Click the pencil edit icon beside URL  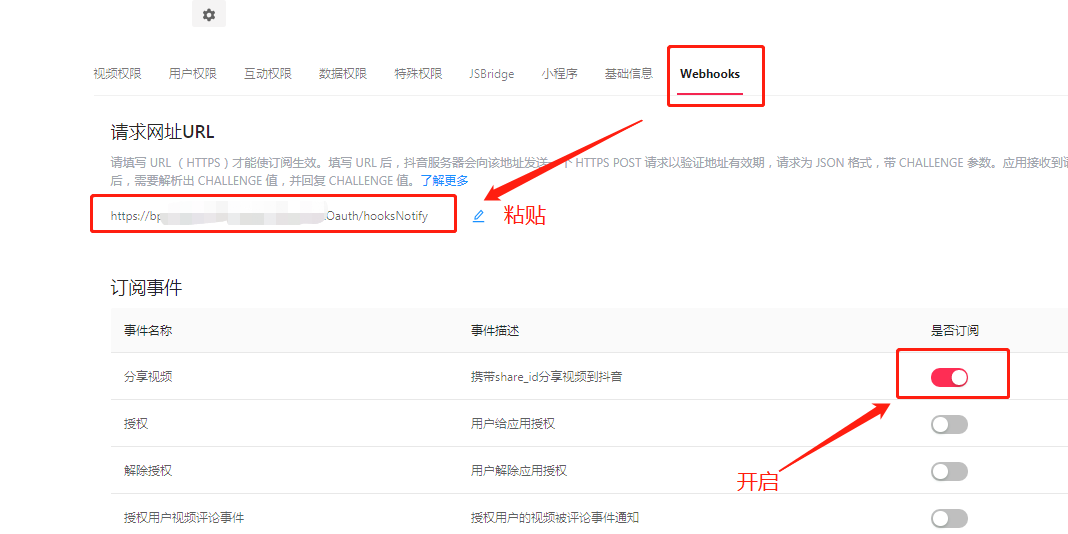[478, 216]
